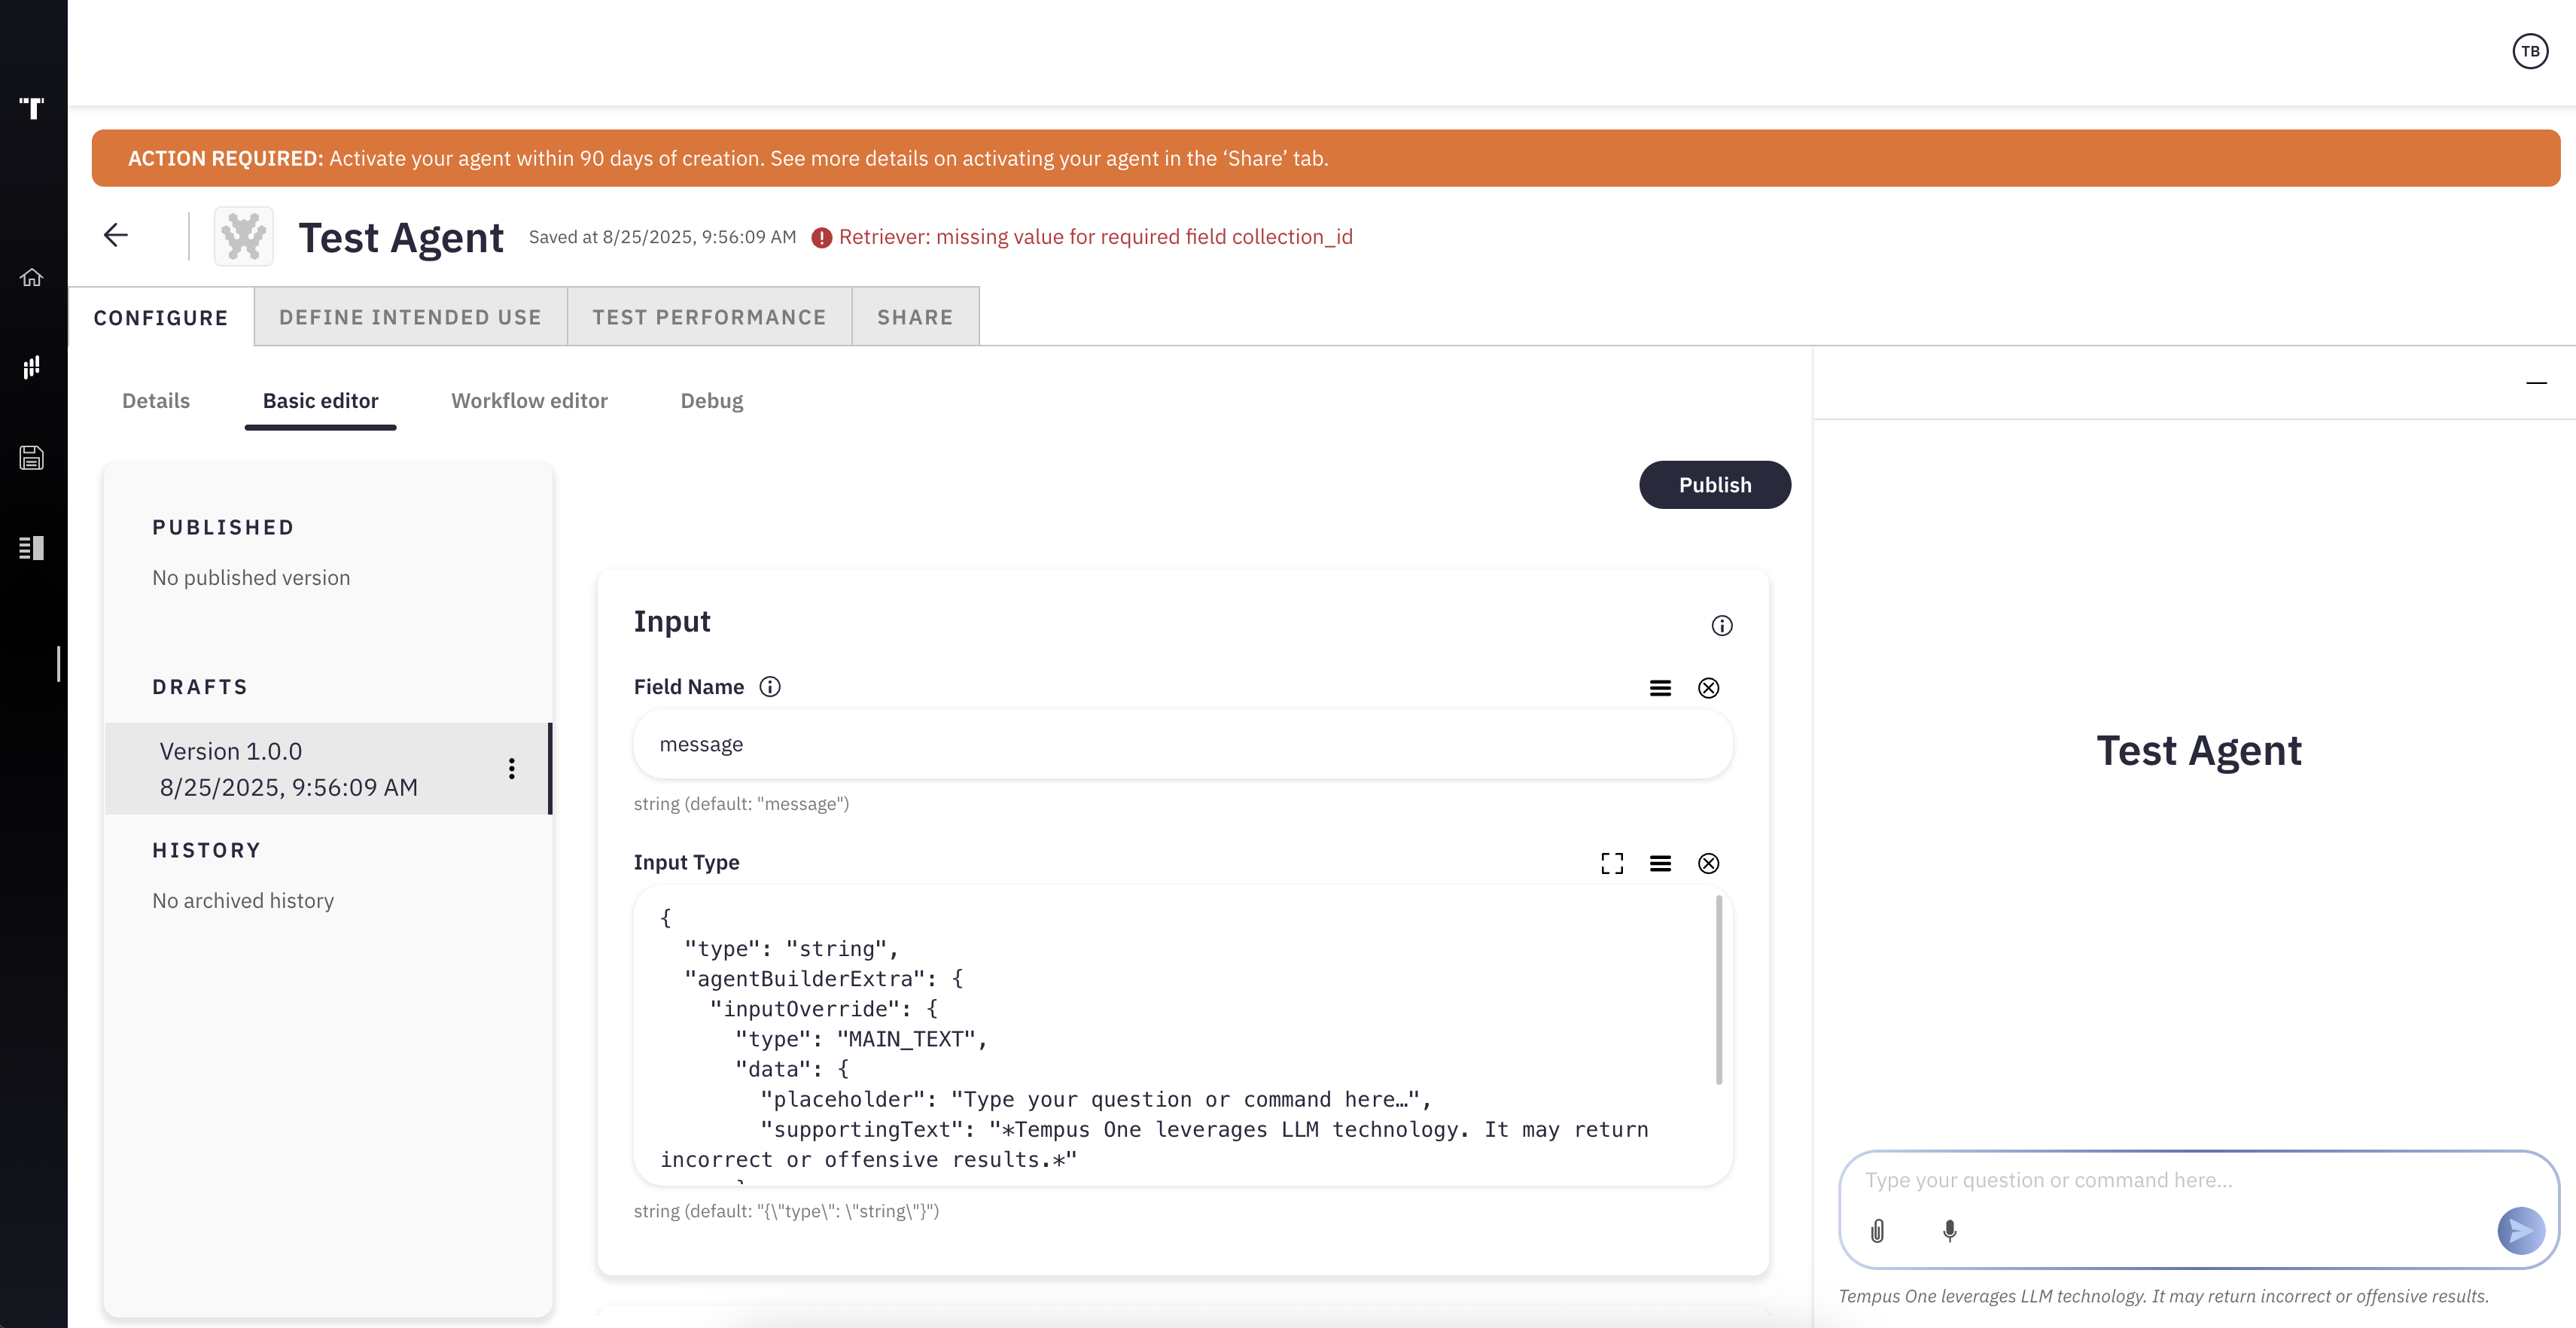Go back using the left arrow
Image resolution: width=2576 pixels, height=1328 pixels.
(116, 235)
